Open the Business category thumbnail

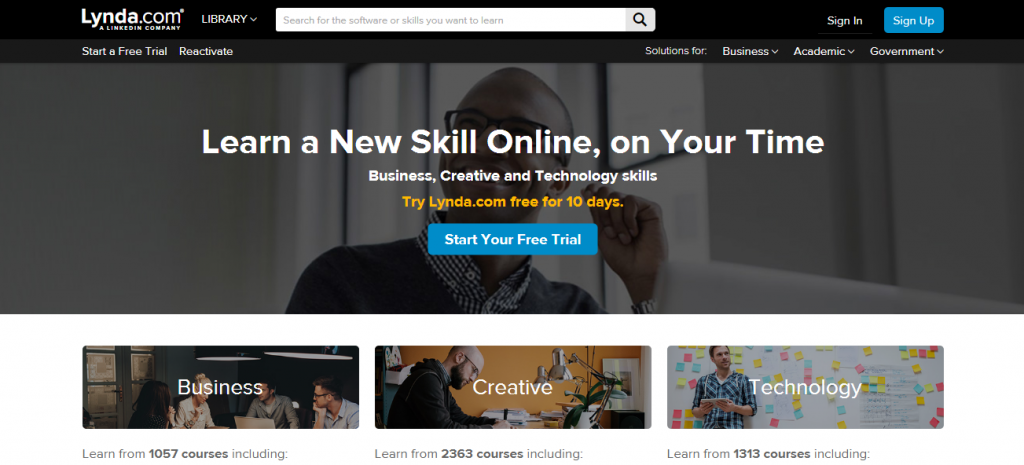221,387
